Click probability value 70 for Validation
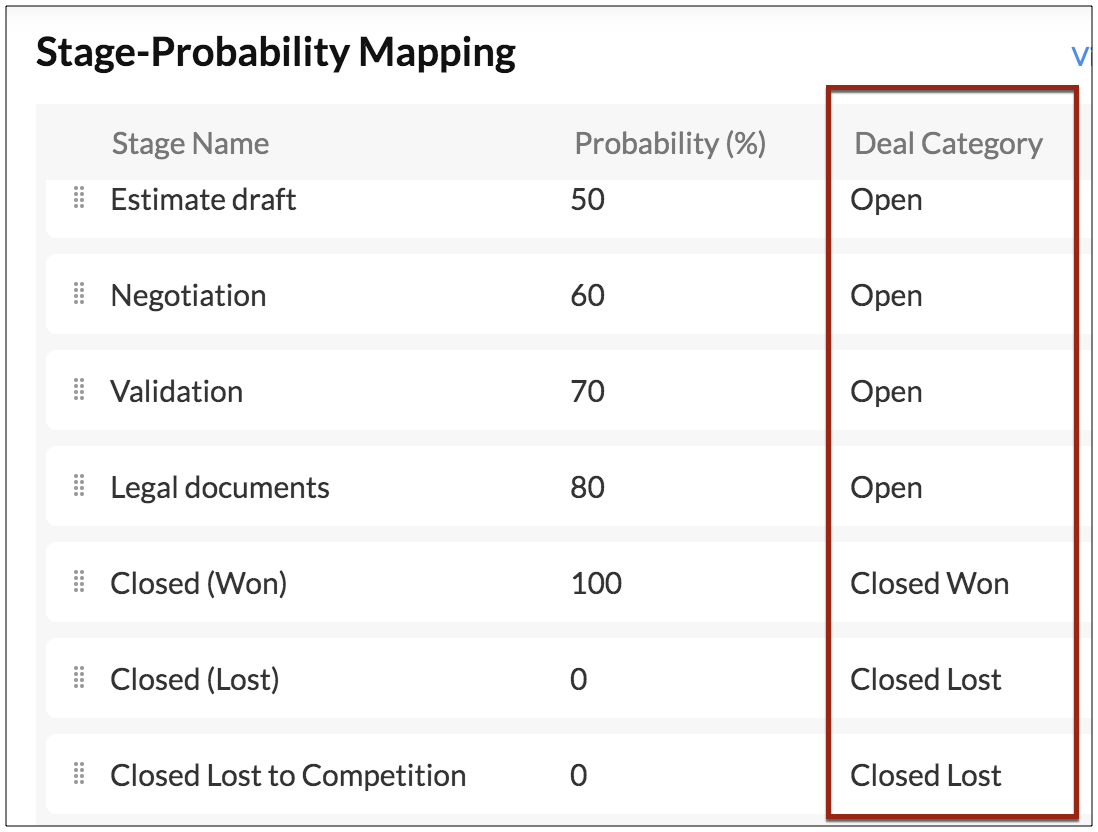 588,391
